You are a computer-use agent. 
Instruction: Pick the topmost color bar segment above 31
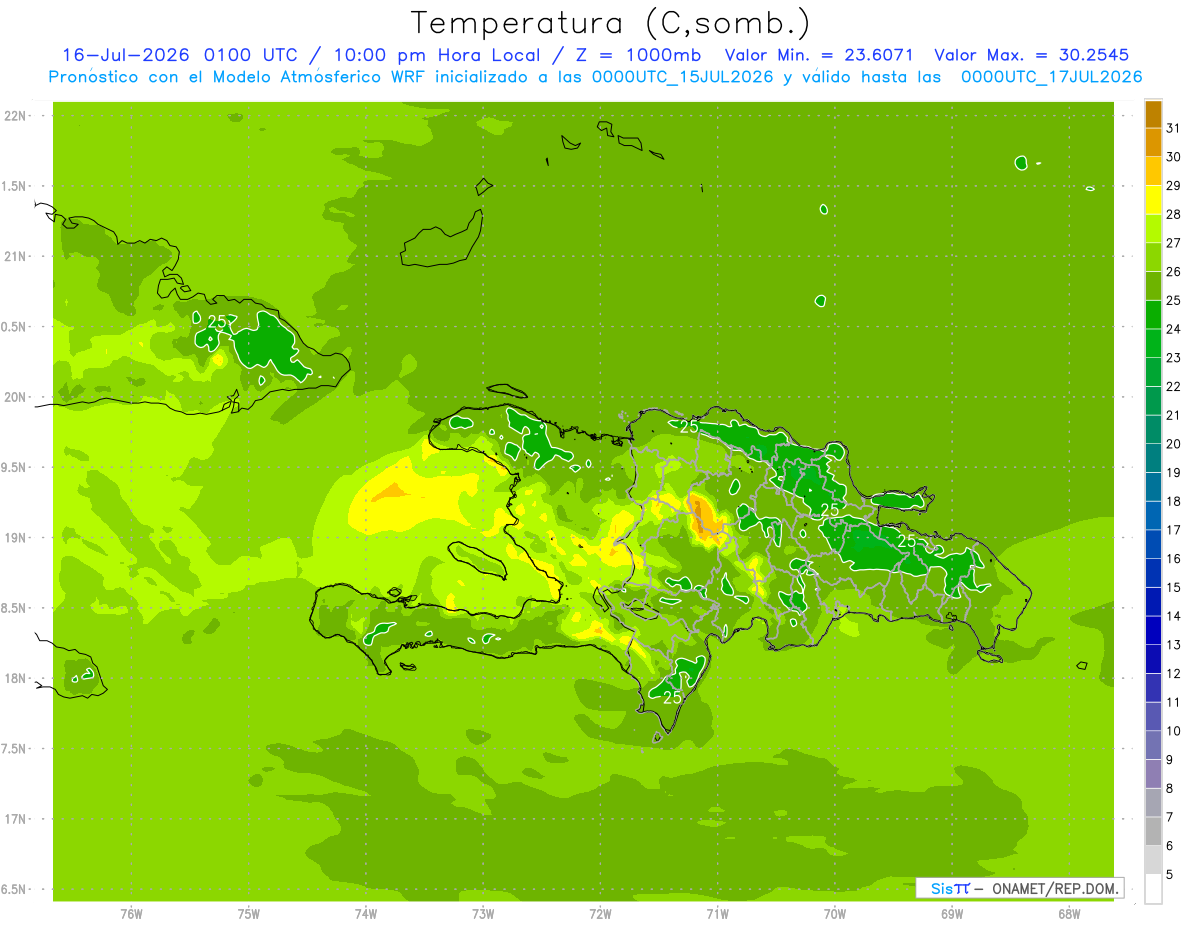1153,114
